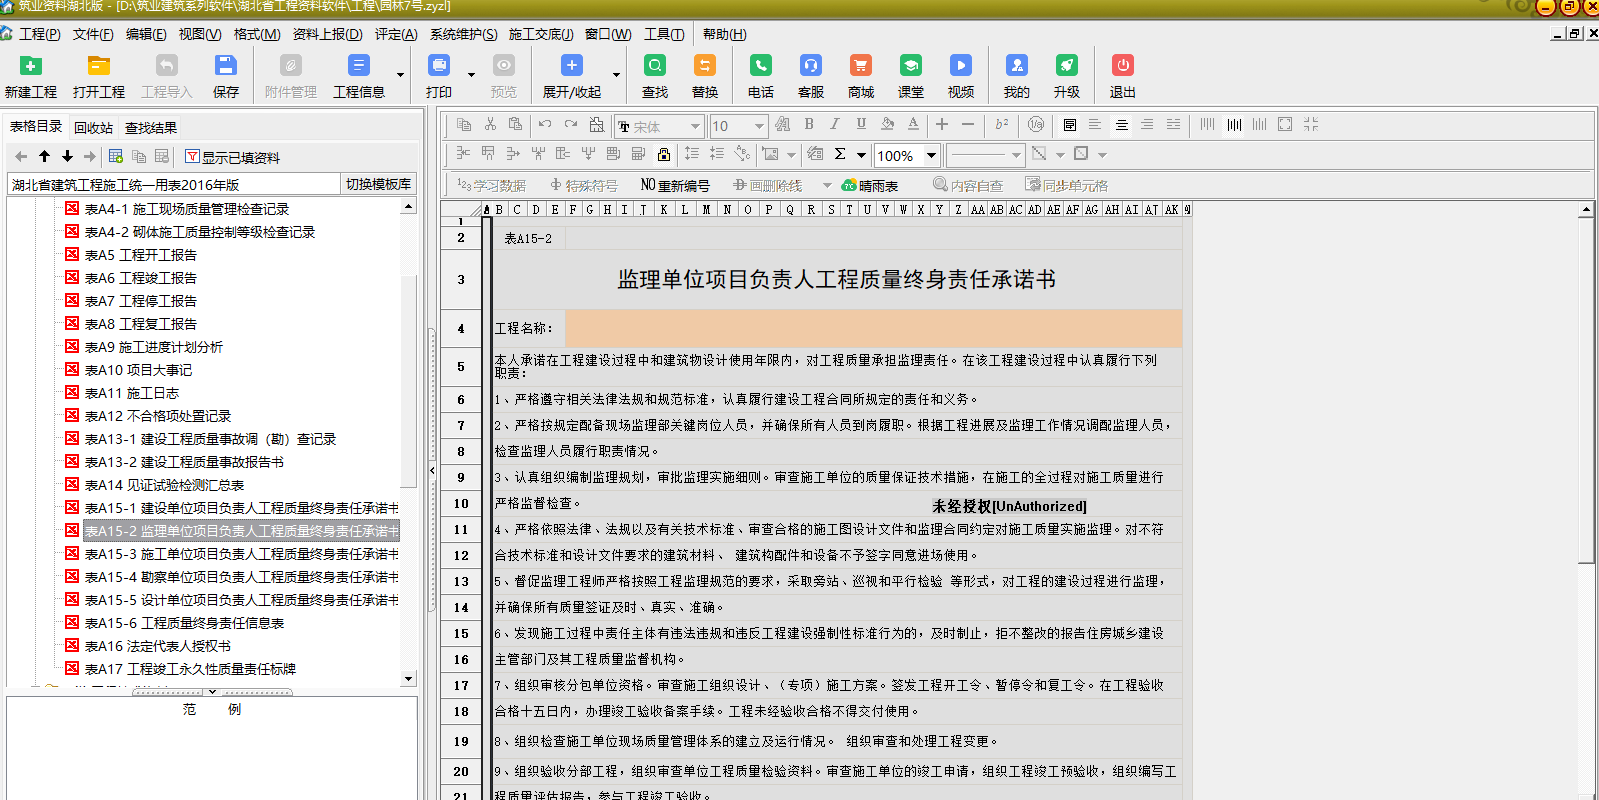Click the 切换模板库 button
1599x800 pixels.
coord(378,184)
